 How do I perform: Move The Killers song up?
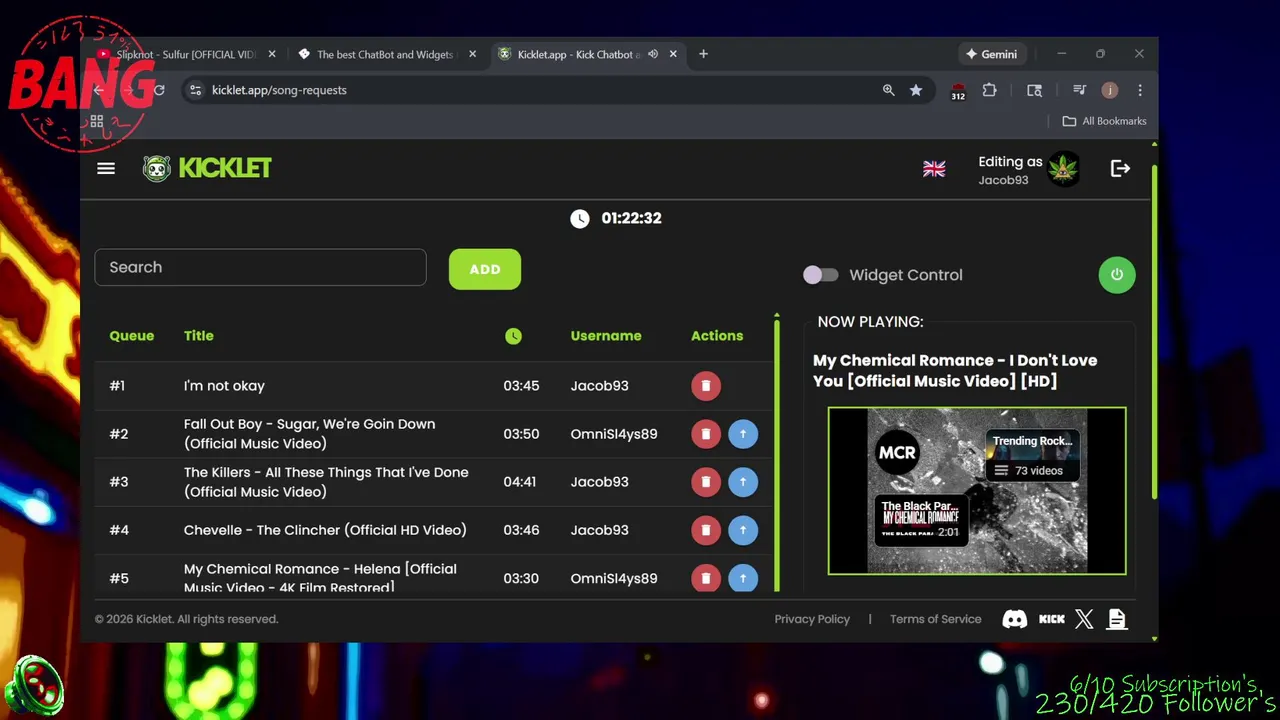click(743, 482)
